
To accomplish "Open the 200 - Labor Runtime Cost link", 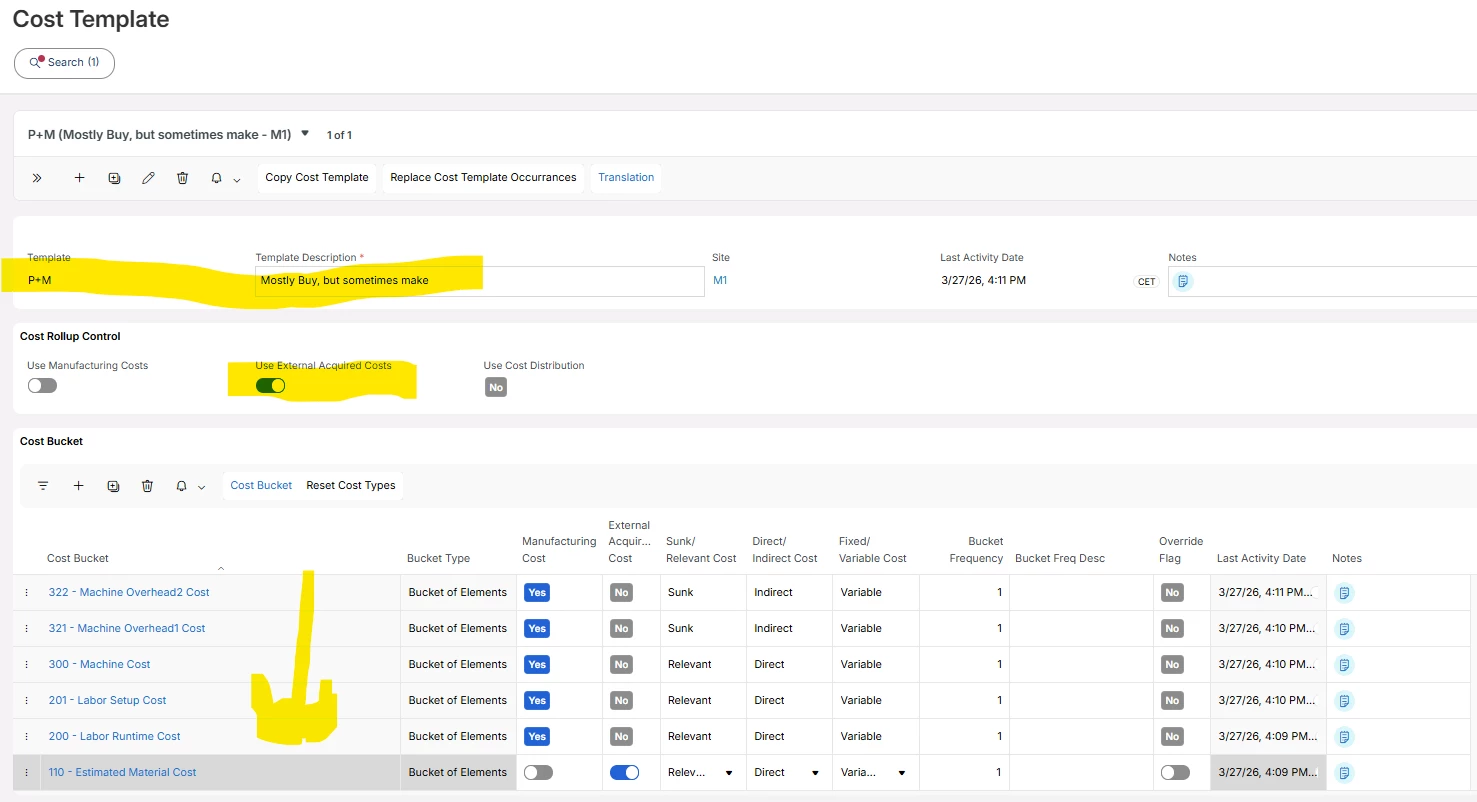I will point(115,737).
